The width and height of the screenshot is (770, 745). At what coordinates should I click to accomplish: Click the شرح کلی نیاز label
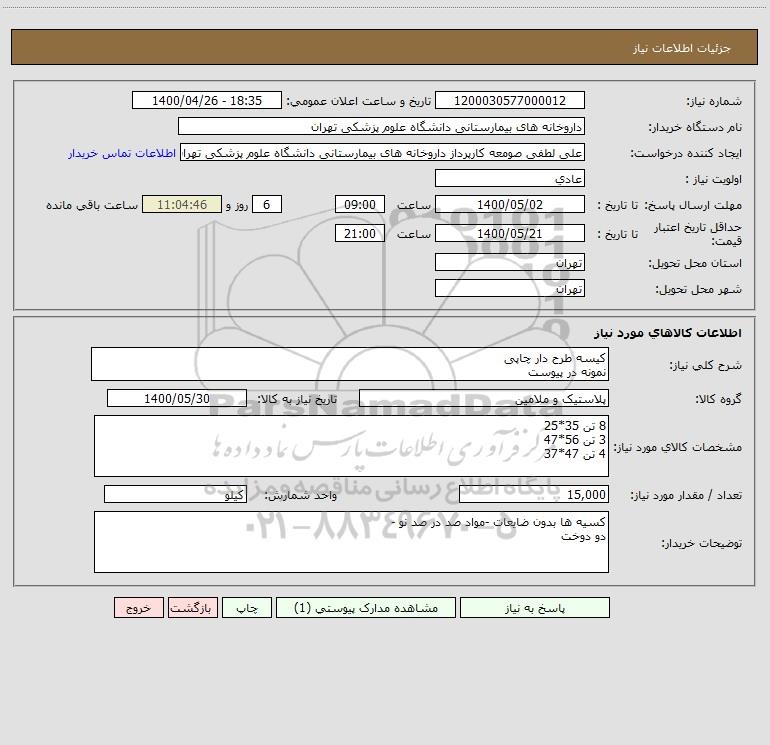pos(706,365)
